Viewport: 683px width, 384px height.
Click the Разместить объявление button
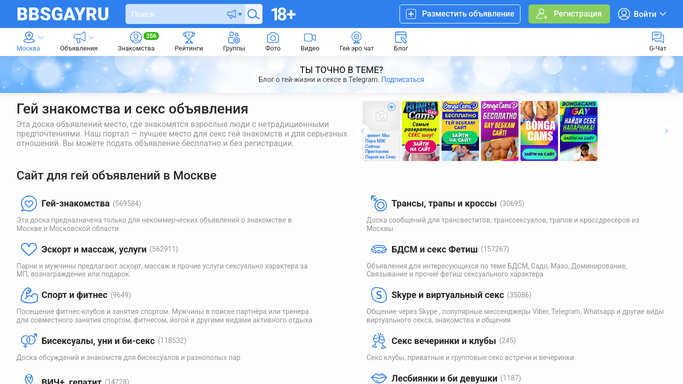point(460,14)
